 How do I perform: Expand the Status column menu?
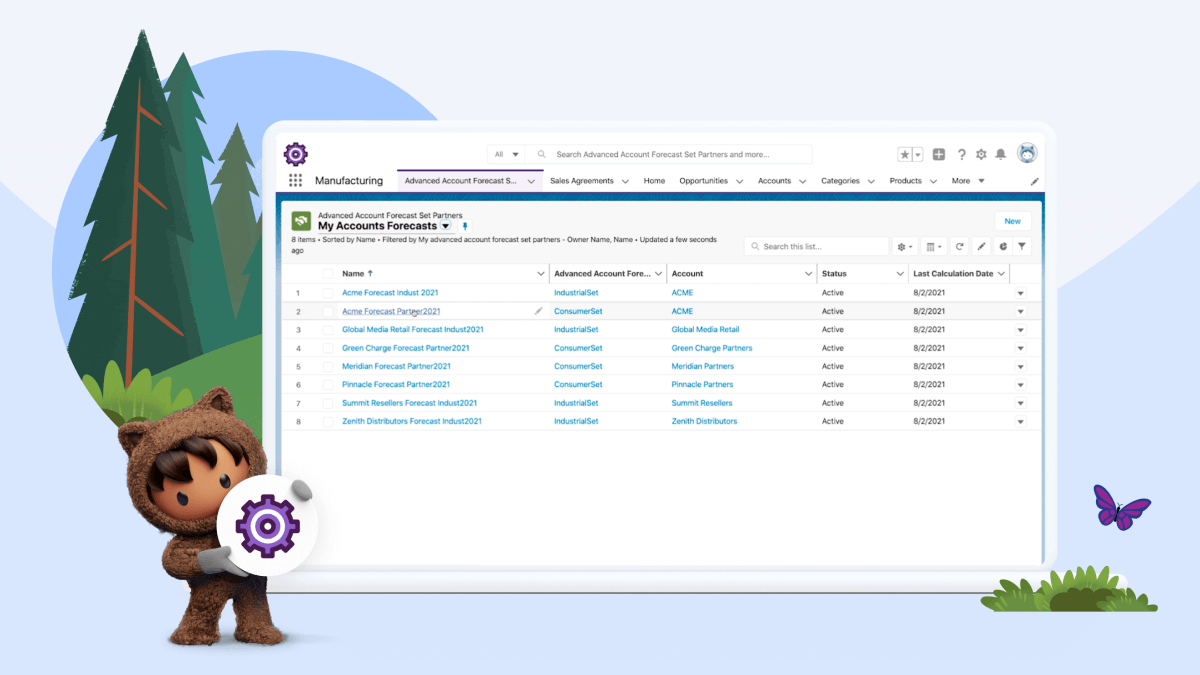(899, 273)
